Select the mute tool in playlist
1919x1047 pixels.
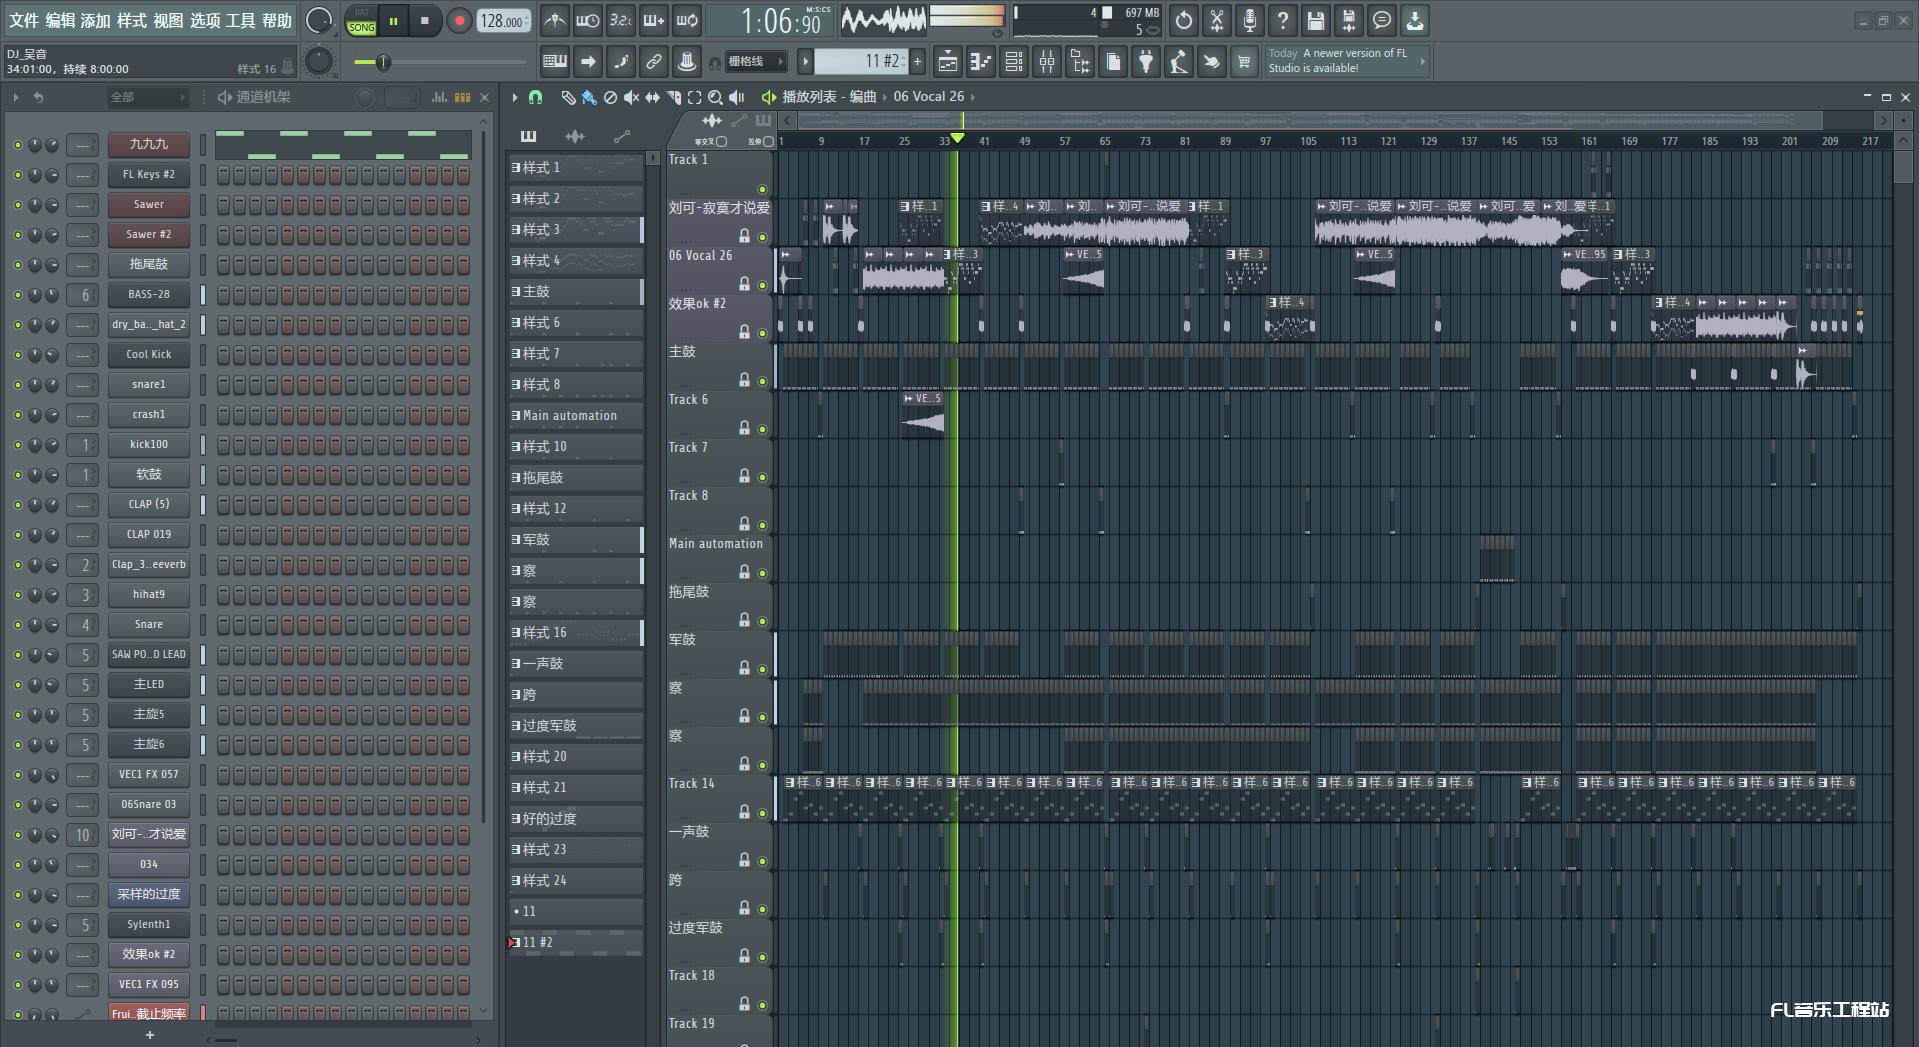[x=631, y=97]
